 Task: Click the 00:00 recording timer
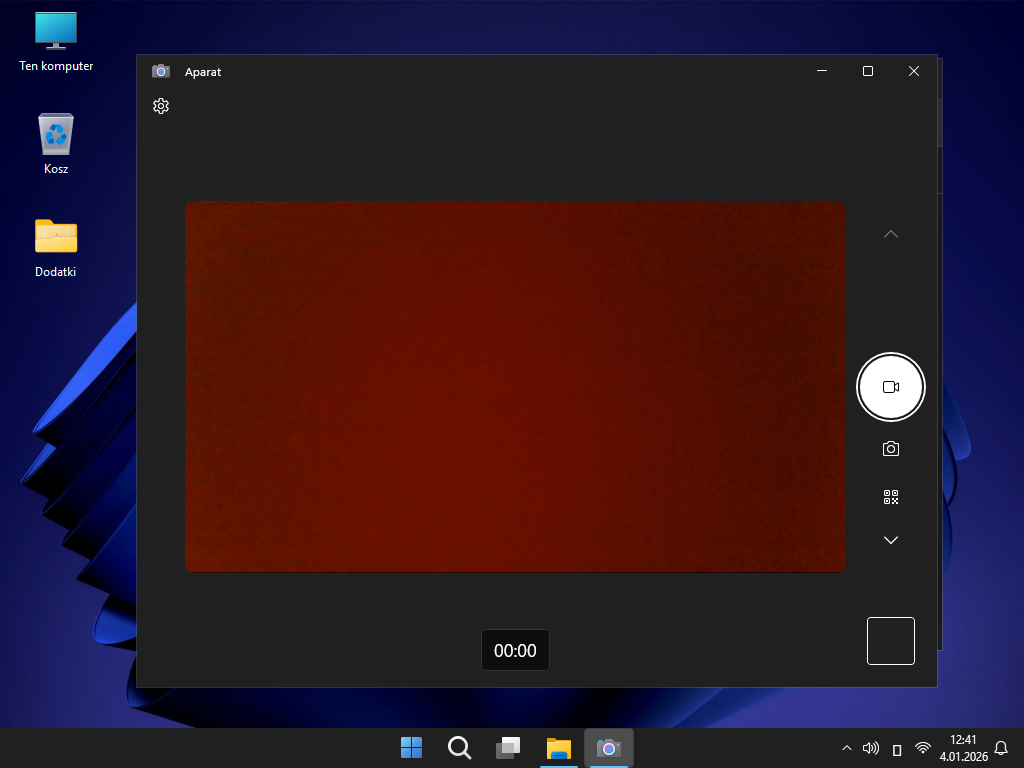tap(515, 650)
